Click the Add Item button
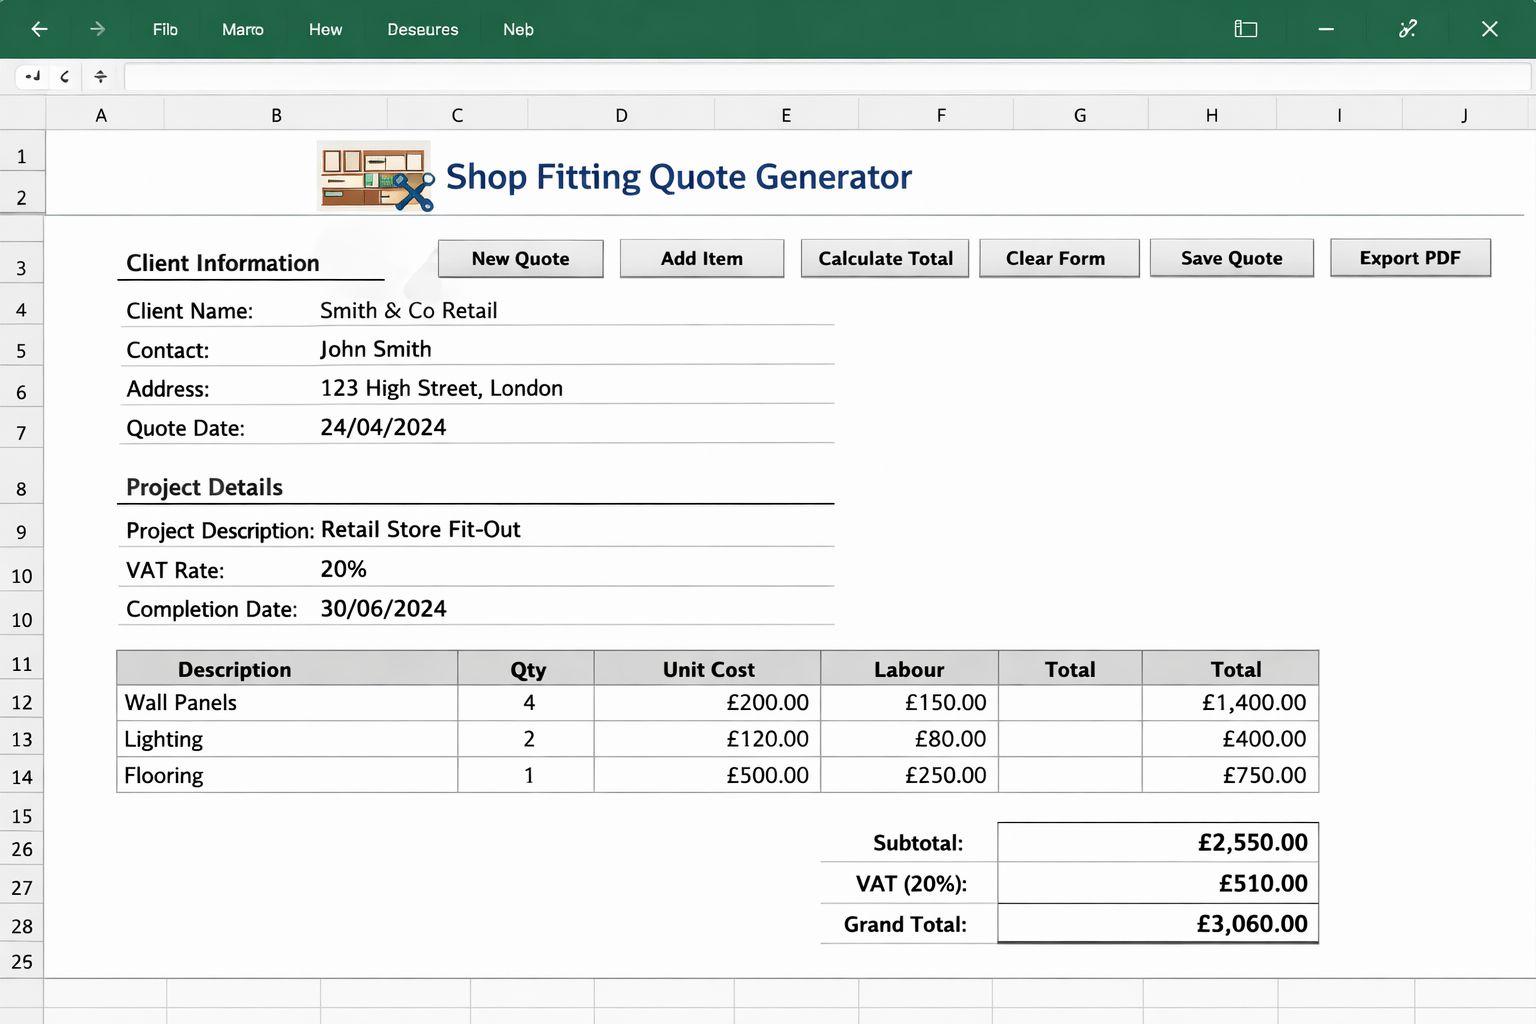 click(x=702, y=258)
